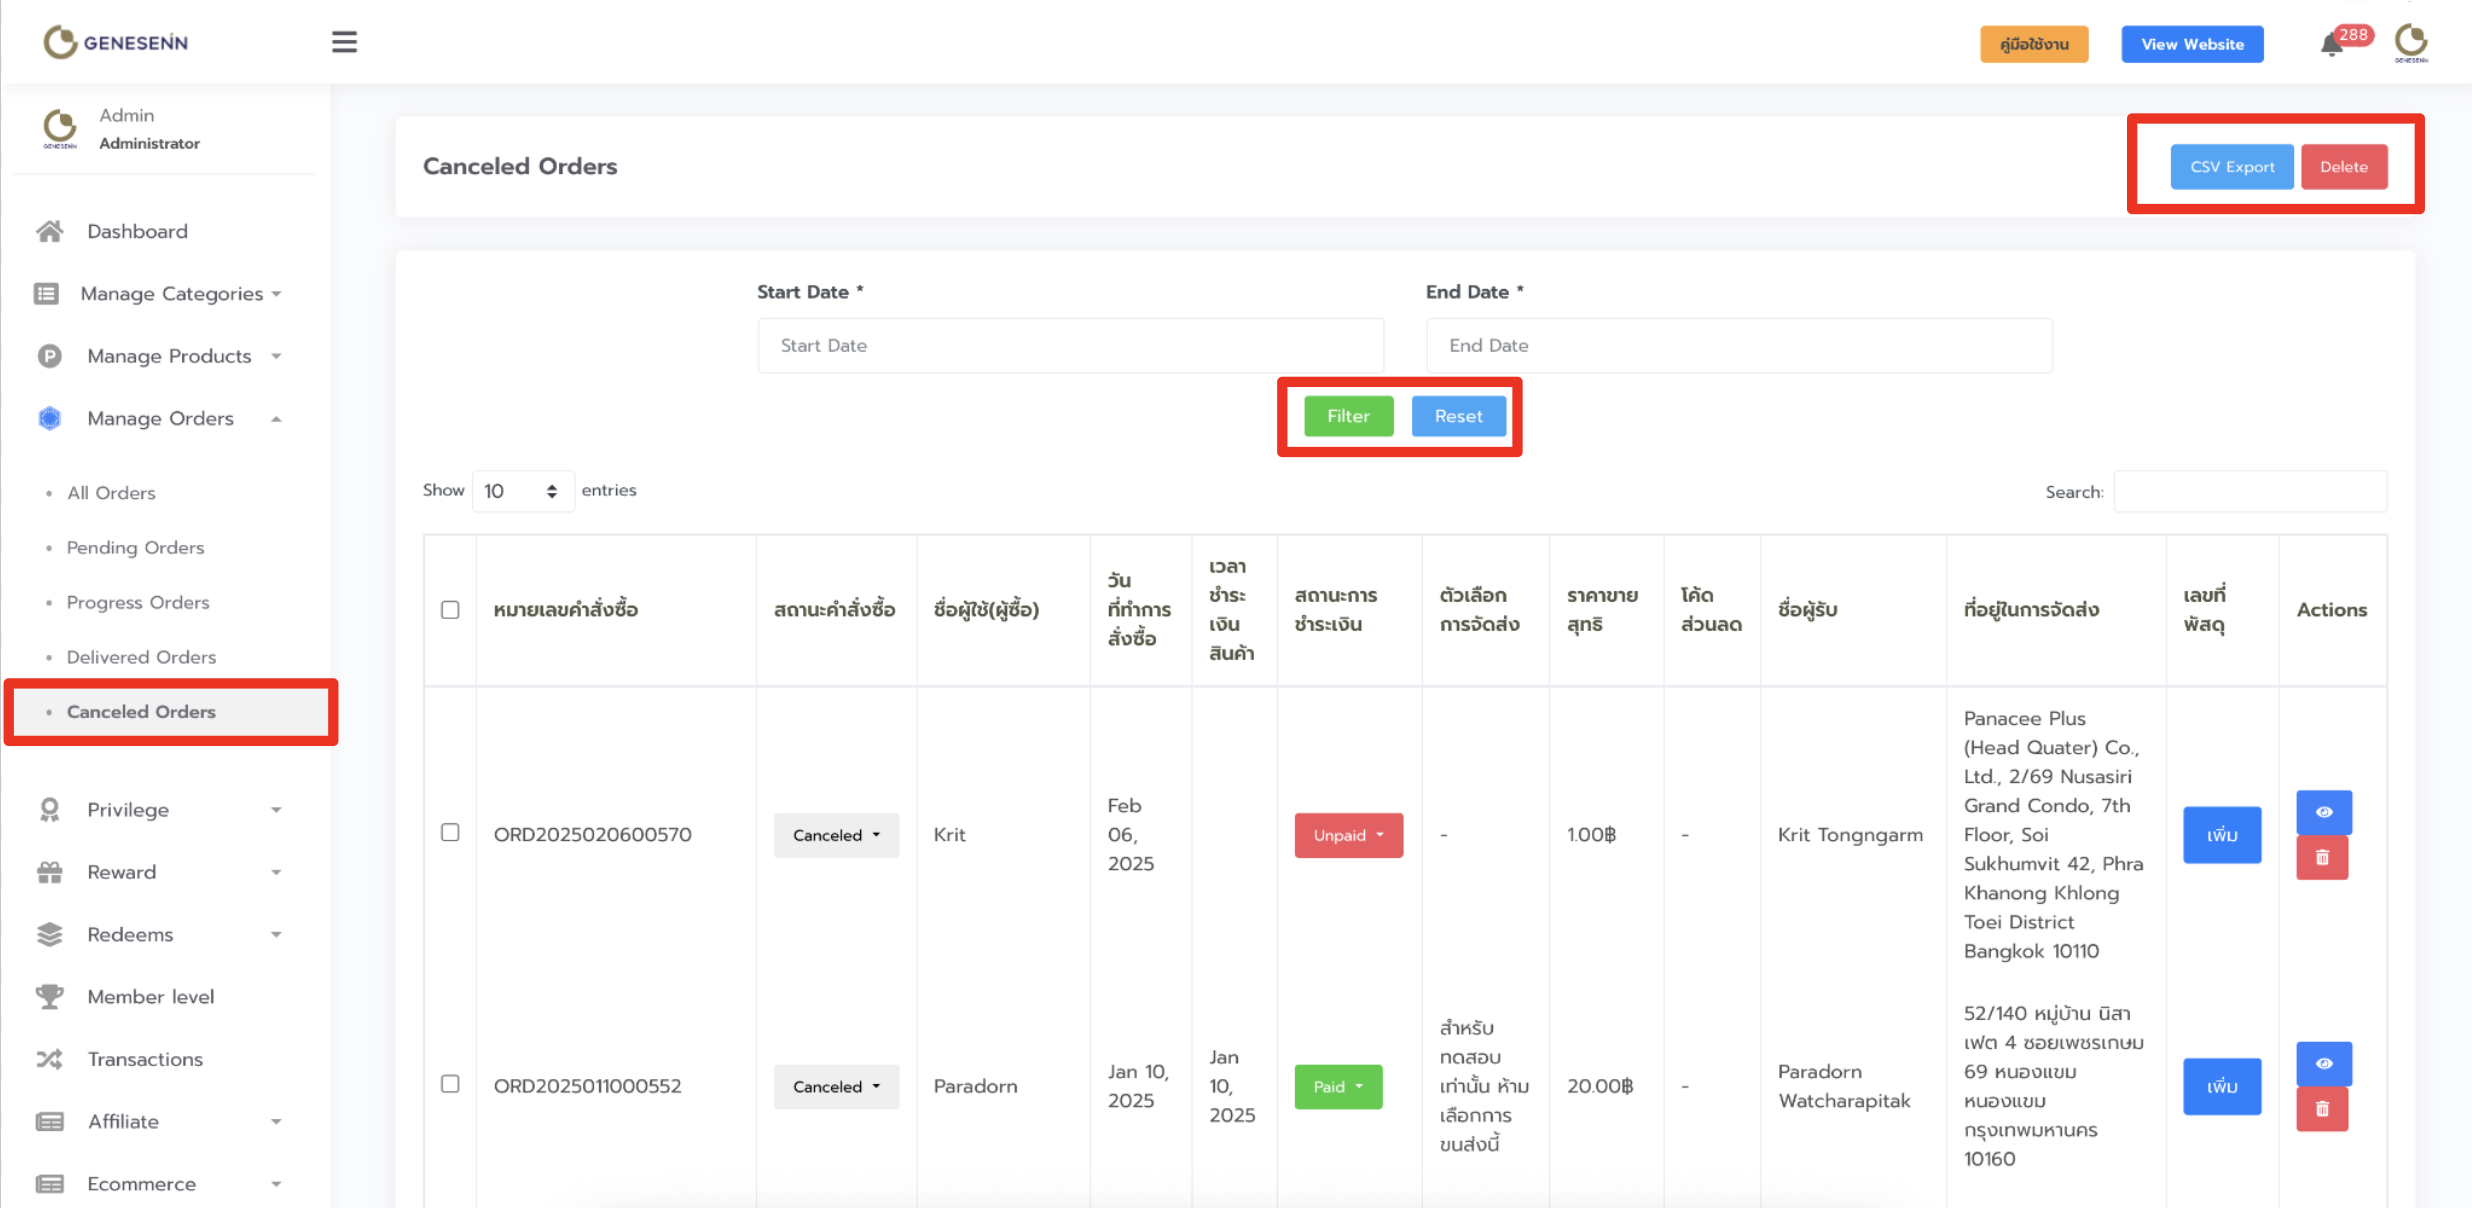Viewport: 2472px width, 1208px height.
Task: Go to Delivered Orders in sidebar
Action: 141,657
